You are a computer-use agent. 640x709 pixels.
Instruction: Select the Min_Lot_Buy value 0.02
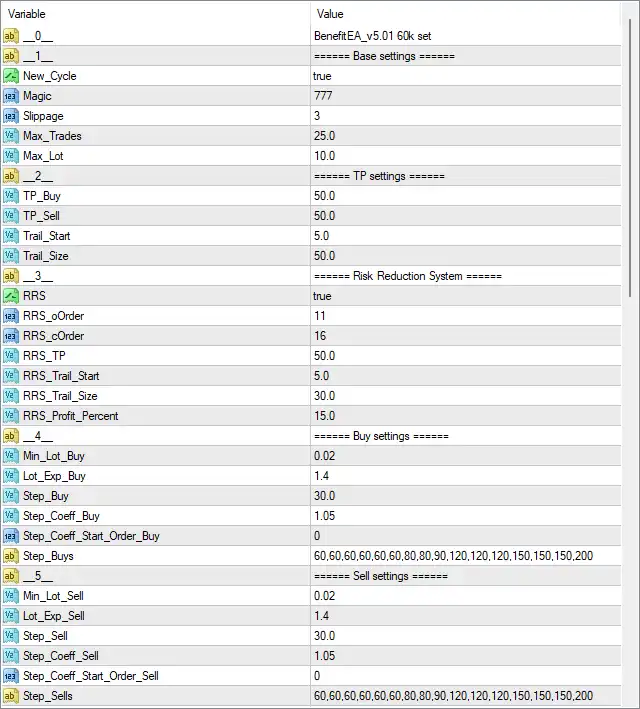[325, 456]
